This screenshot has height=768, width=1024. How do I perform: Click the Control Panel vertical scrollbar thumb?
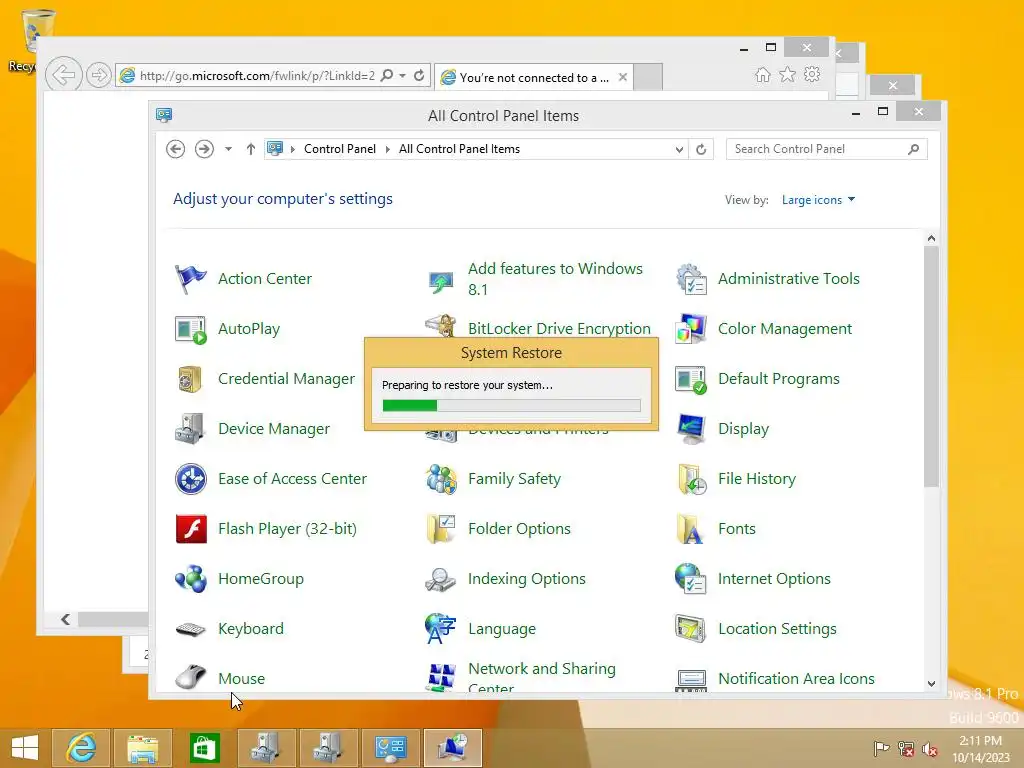coord(931,367)
